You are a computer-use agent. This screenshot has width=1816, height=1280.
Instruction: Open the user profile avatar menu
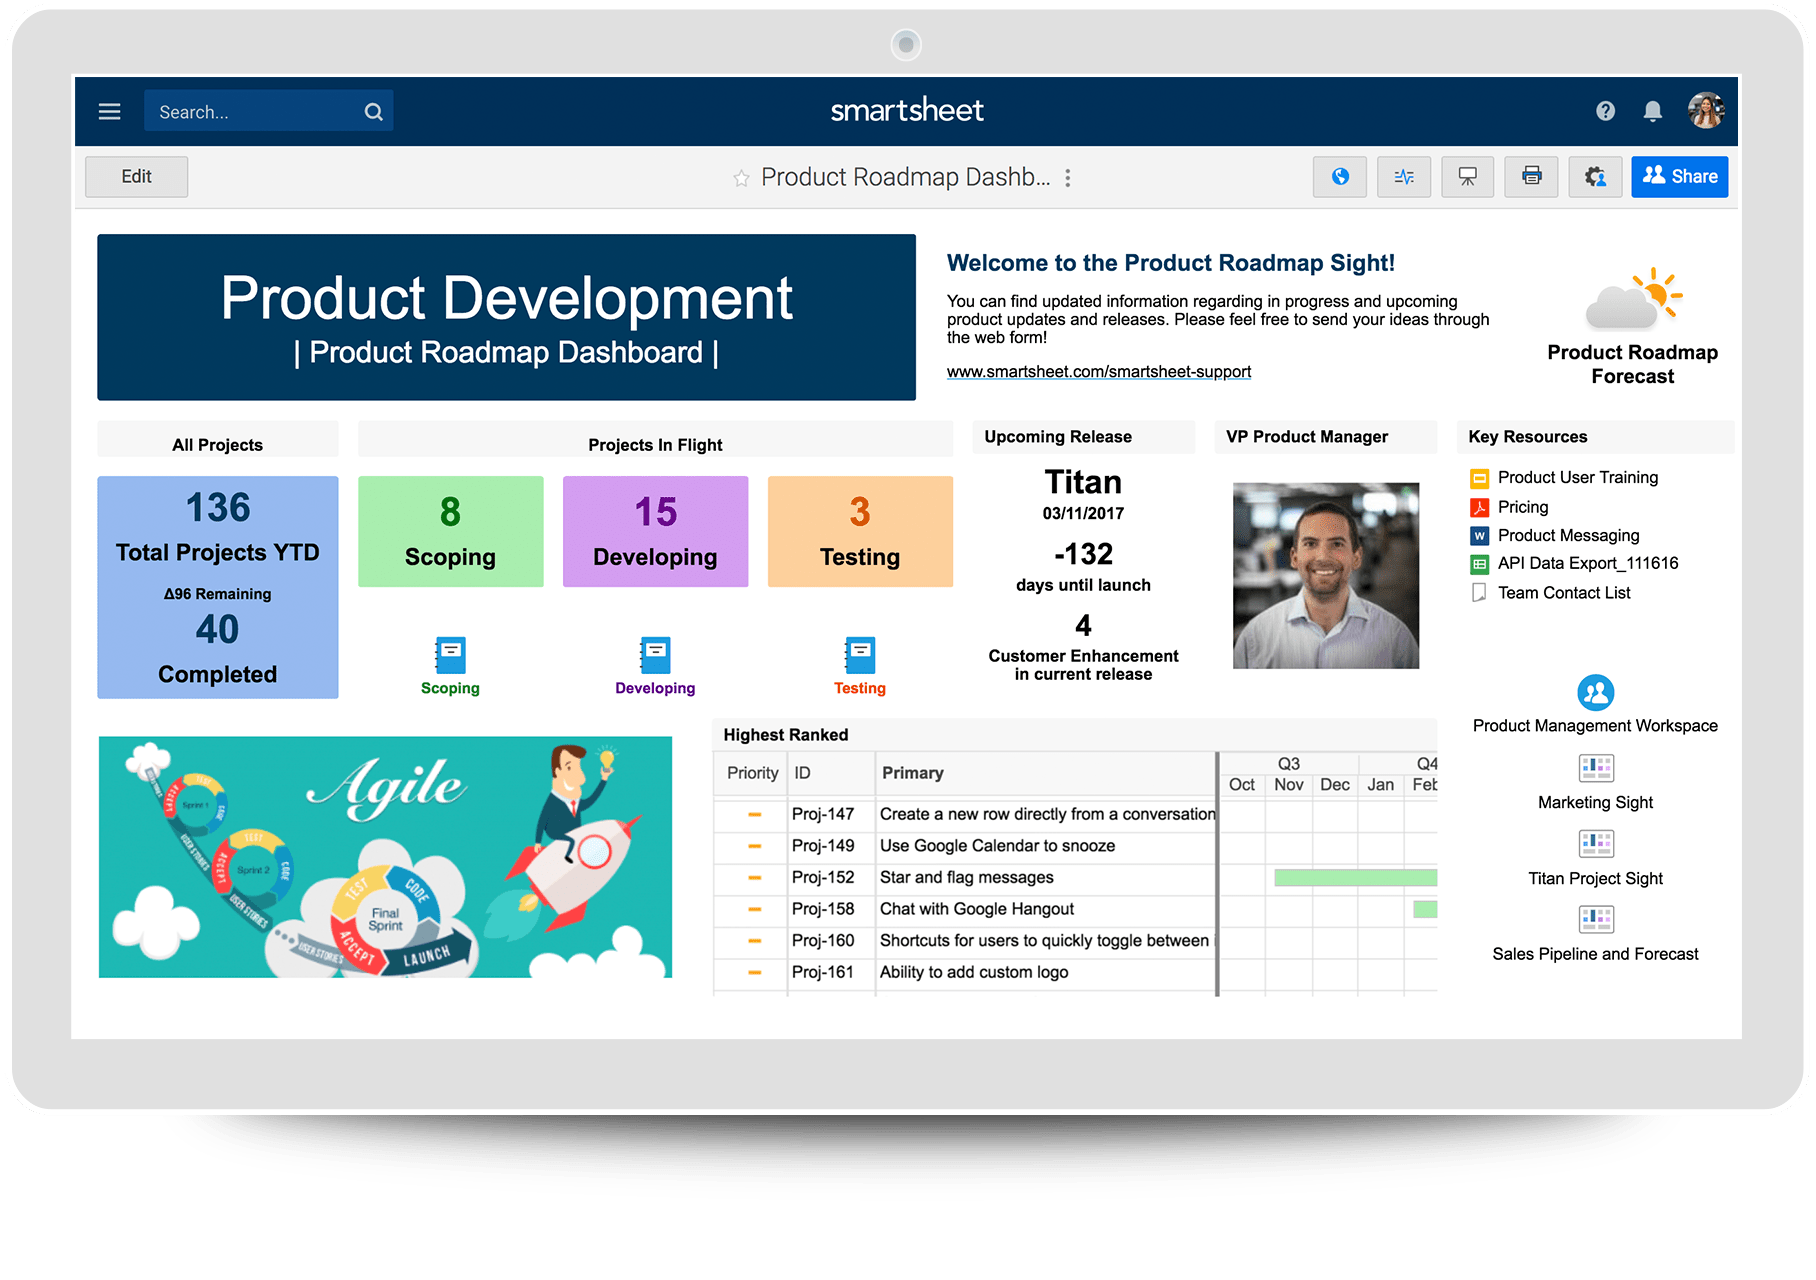[x=1705, y=111]
